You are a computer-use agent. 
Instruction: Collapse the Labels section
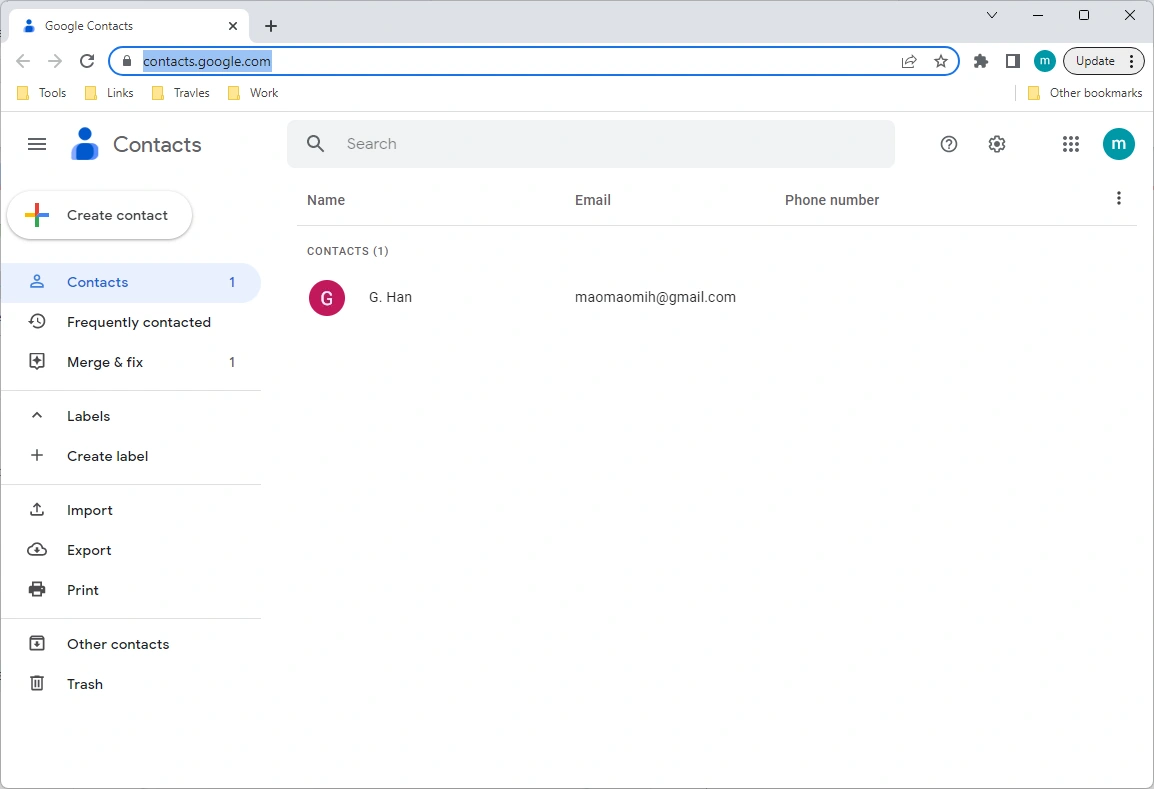coord(37,416)
